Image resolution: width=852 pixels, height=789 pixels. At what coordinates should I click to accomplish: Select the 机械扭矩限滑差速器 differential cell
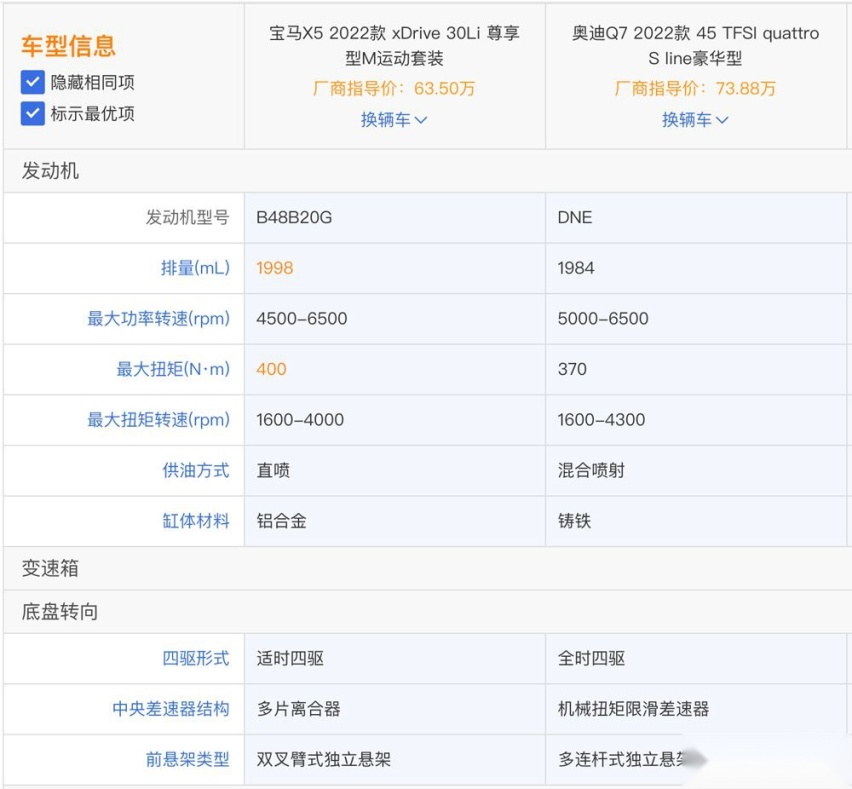pyautogui.click(x=696, y=709)
